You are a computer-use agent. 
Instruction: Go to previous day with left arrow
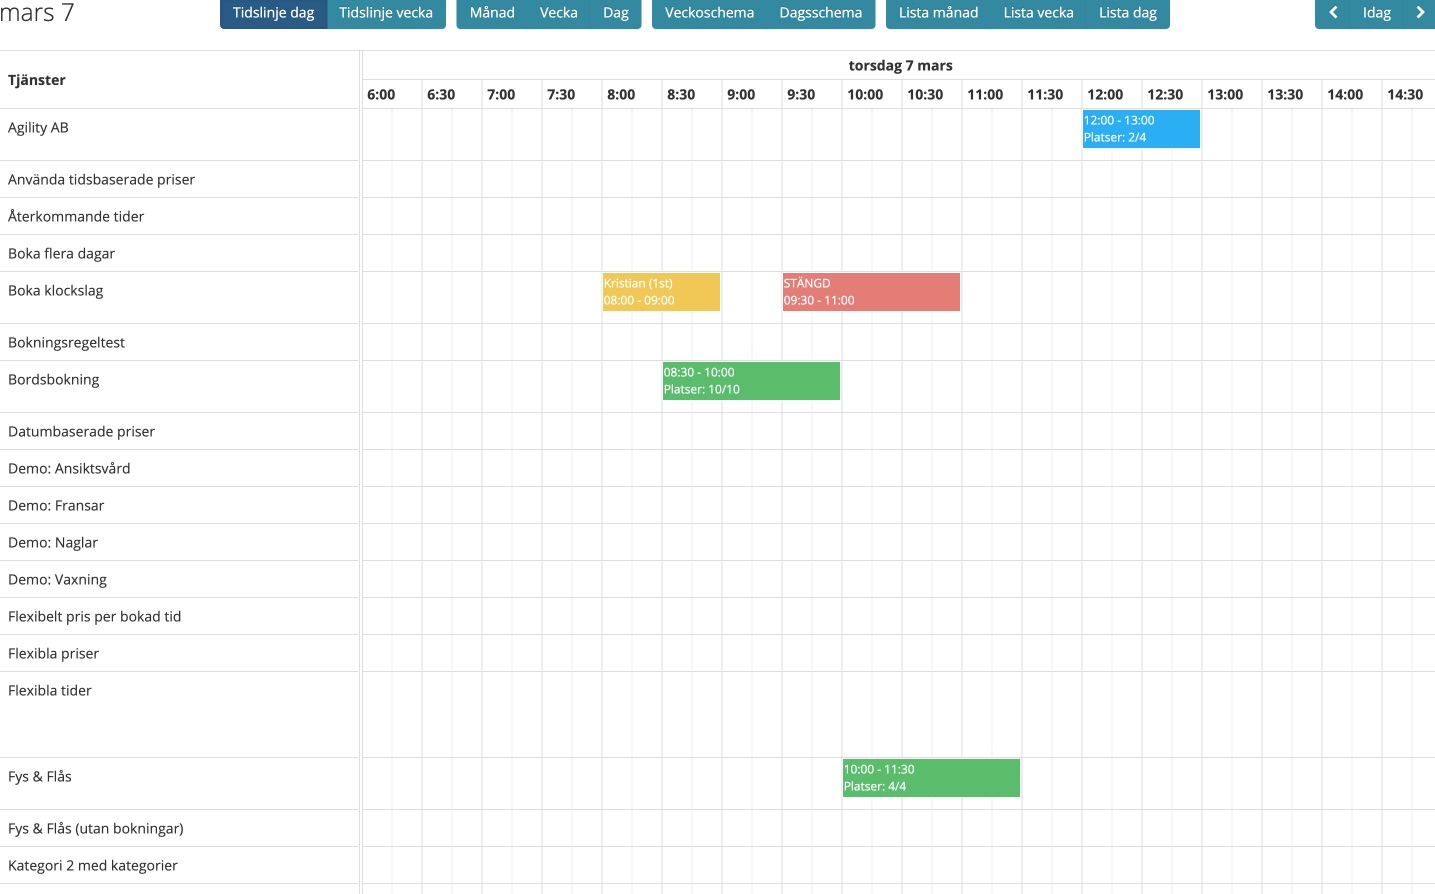click(x=1333, y=13)
